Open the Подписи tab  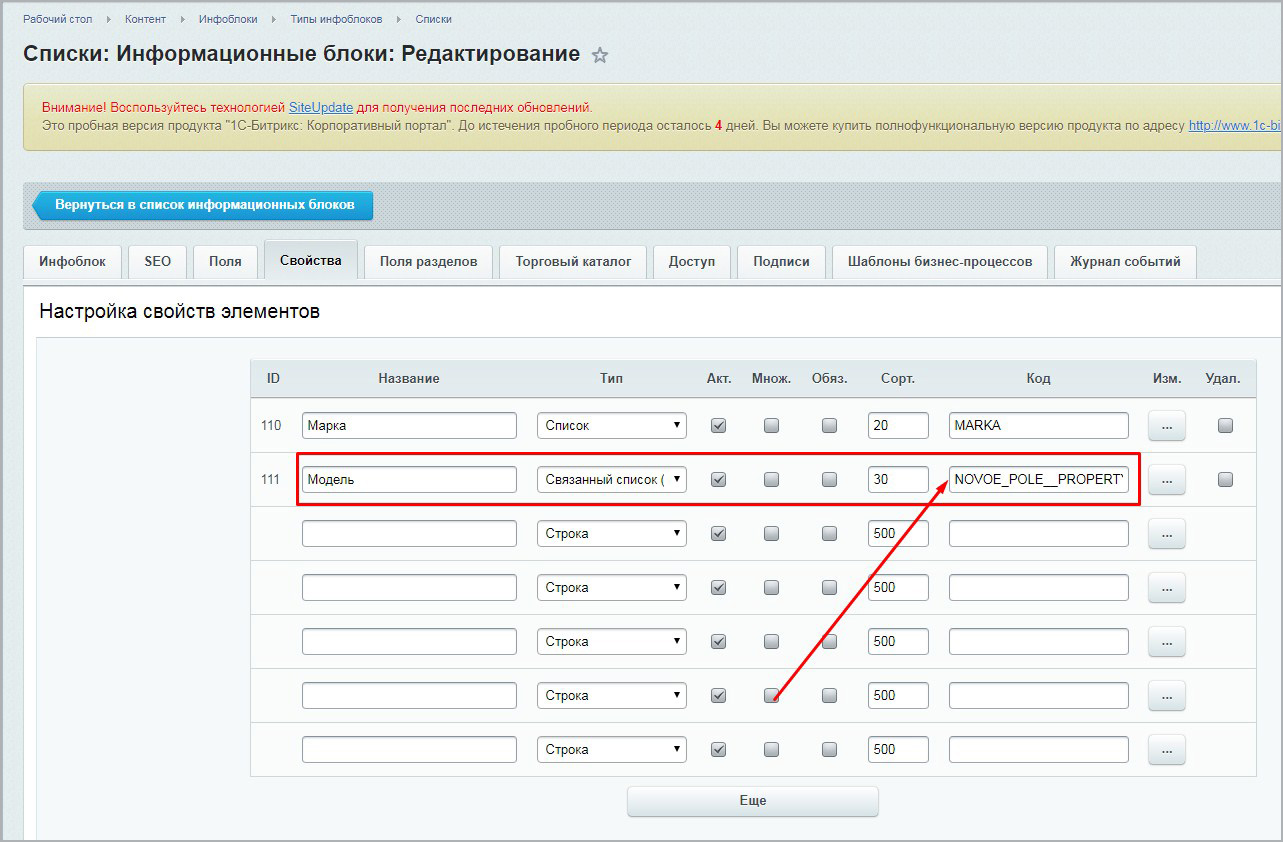[781, 262]
